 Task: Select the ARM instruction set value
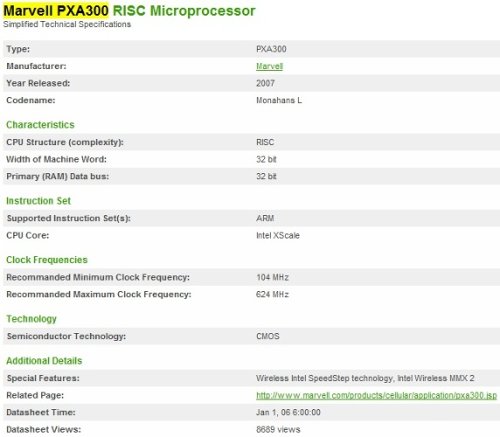point(265,218)
